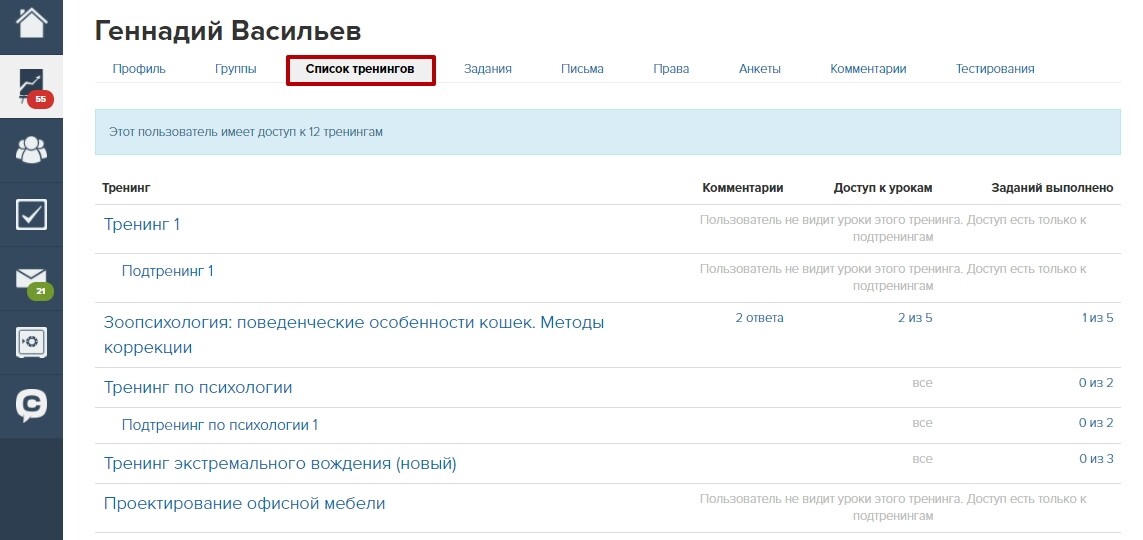
Task: Open the tasks checkmark icon in sidebar
Action: (31, 215)
